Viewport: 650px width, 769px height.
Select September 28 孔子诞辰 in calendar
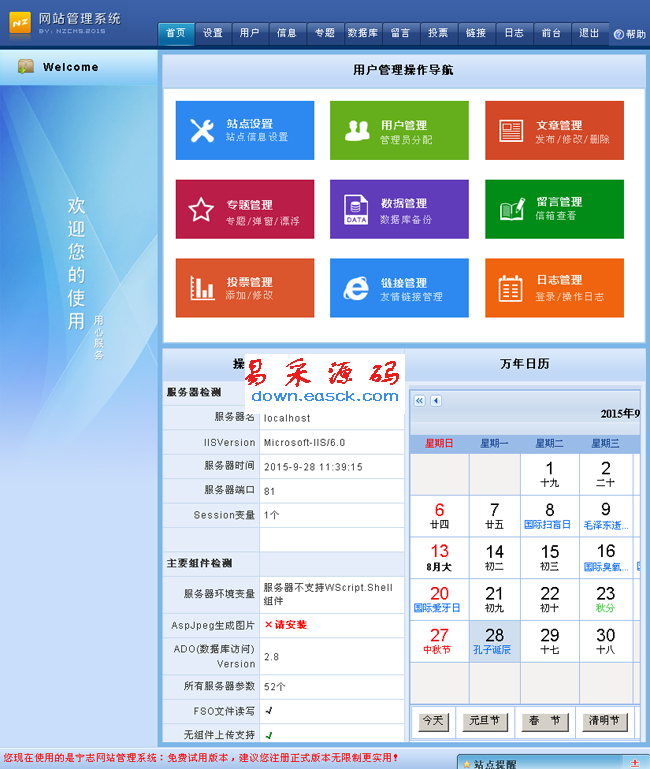click(x=494, y=641)
